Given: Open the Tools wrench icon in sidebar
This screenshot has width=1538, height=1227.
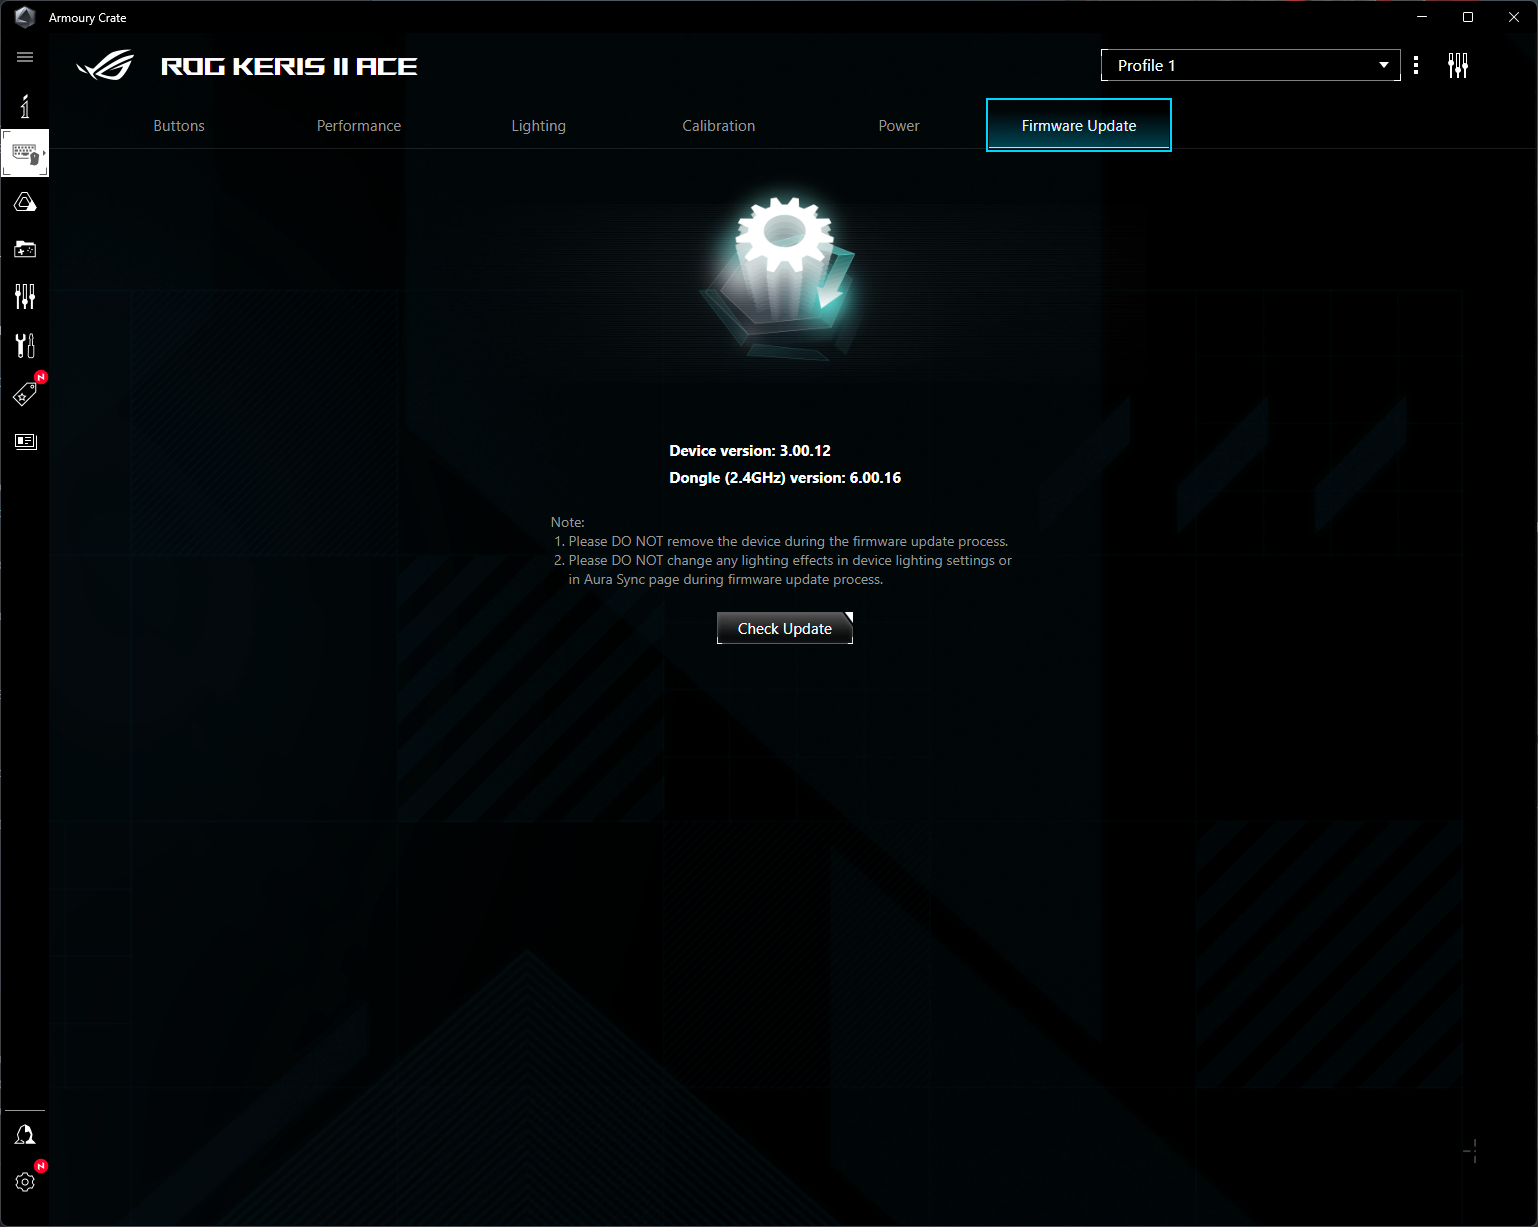Looking at the screenshot, I should point(25,345).
